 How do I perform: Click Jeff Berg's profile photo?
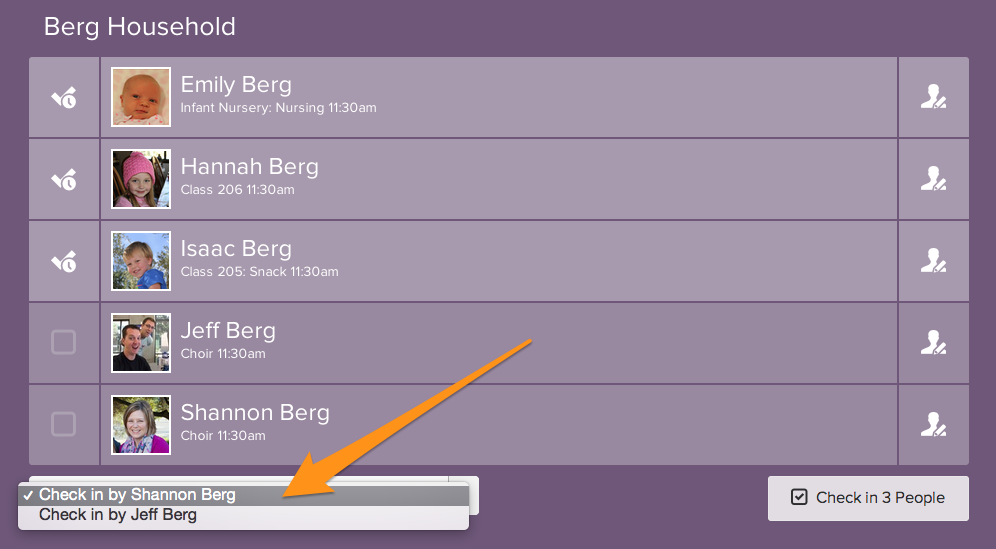click(x=141, y=343)
